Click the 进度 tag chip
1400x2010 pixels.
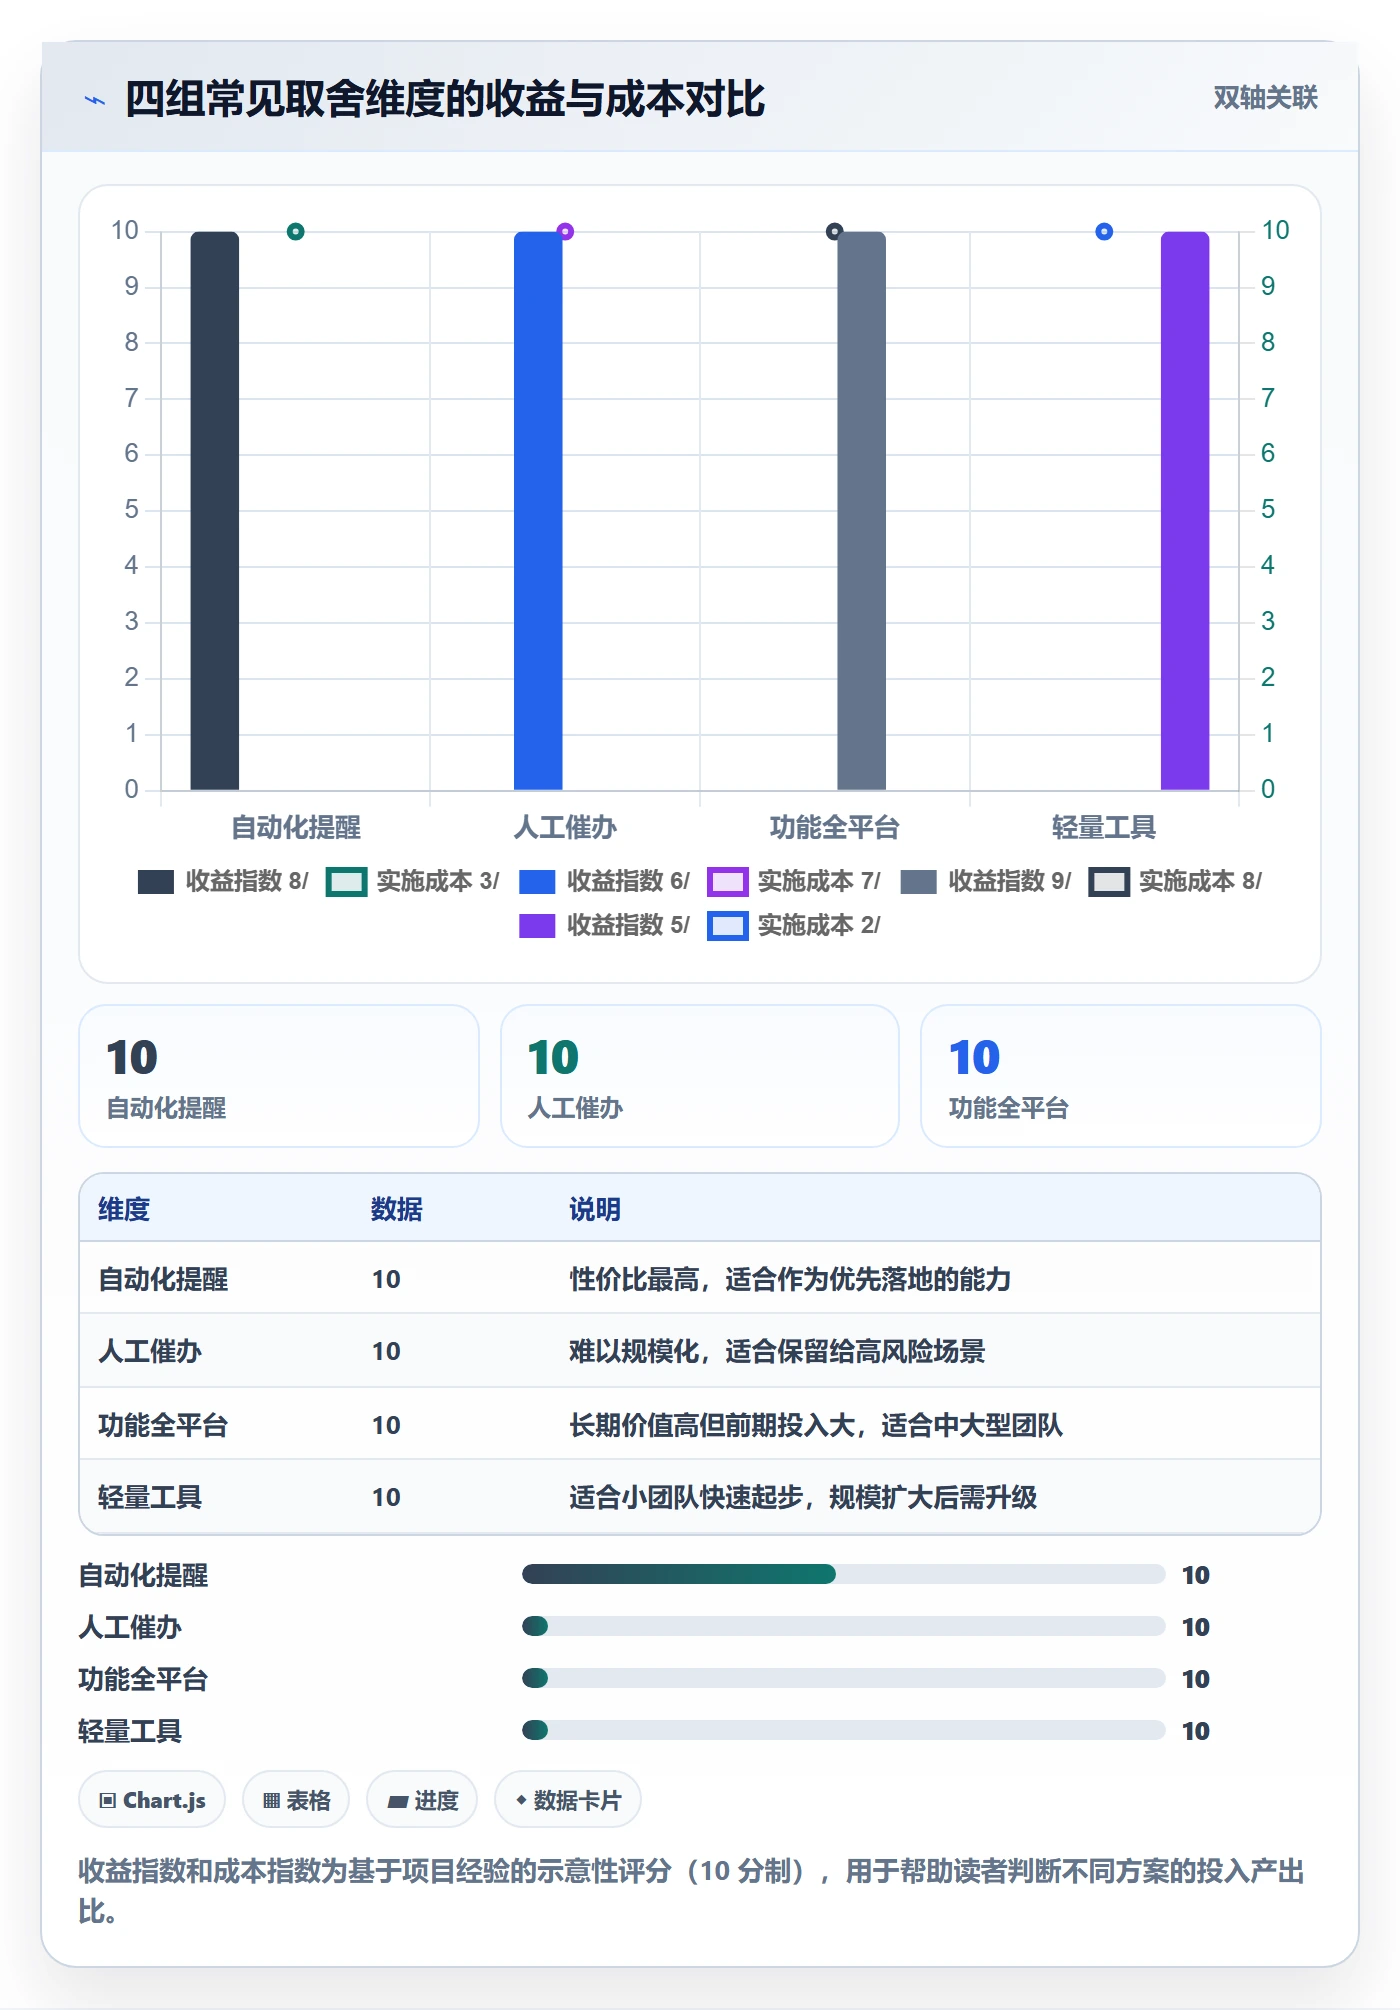(422, 1800)
